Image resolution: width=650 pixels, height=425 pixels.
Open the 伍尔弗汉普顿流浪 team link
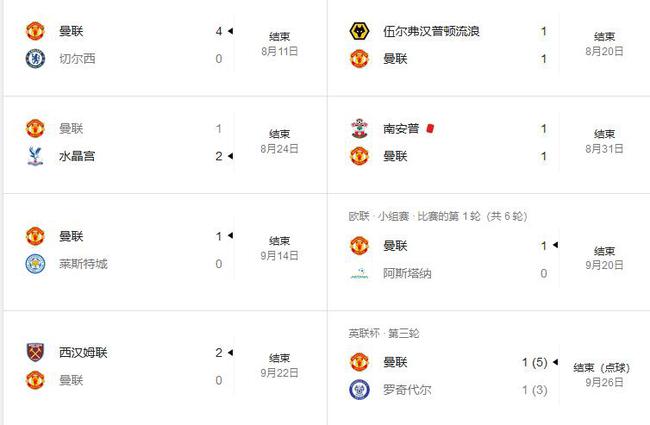(x=431, y=31)
